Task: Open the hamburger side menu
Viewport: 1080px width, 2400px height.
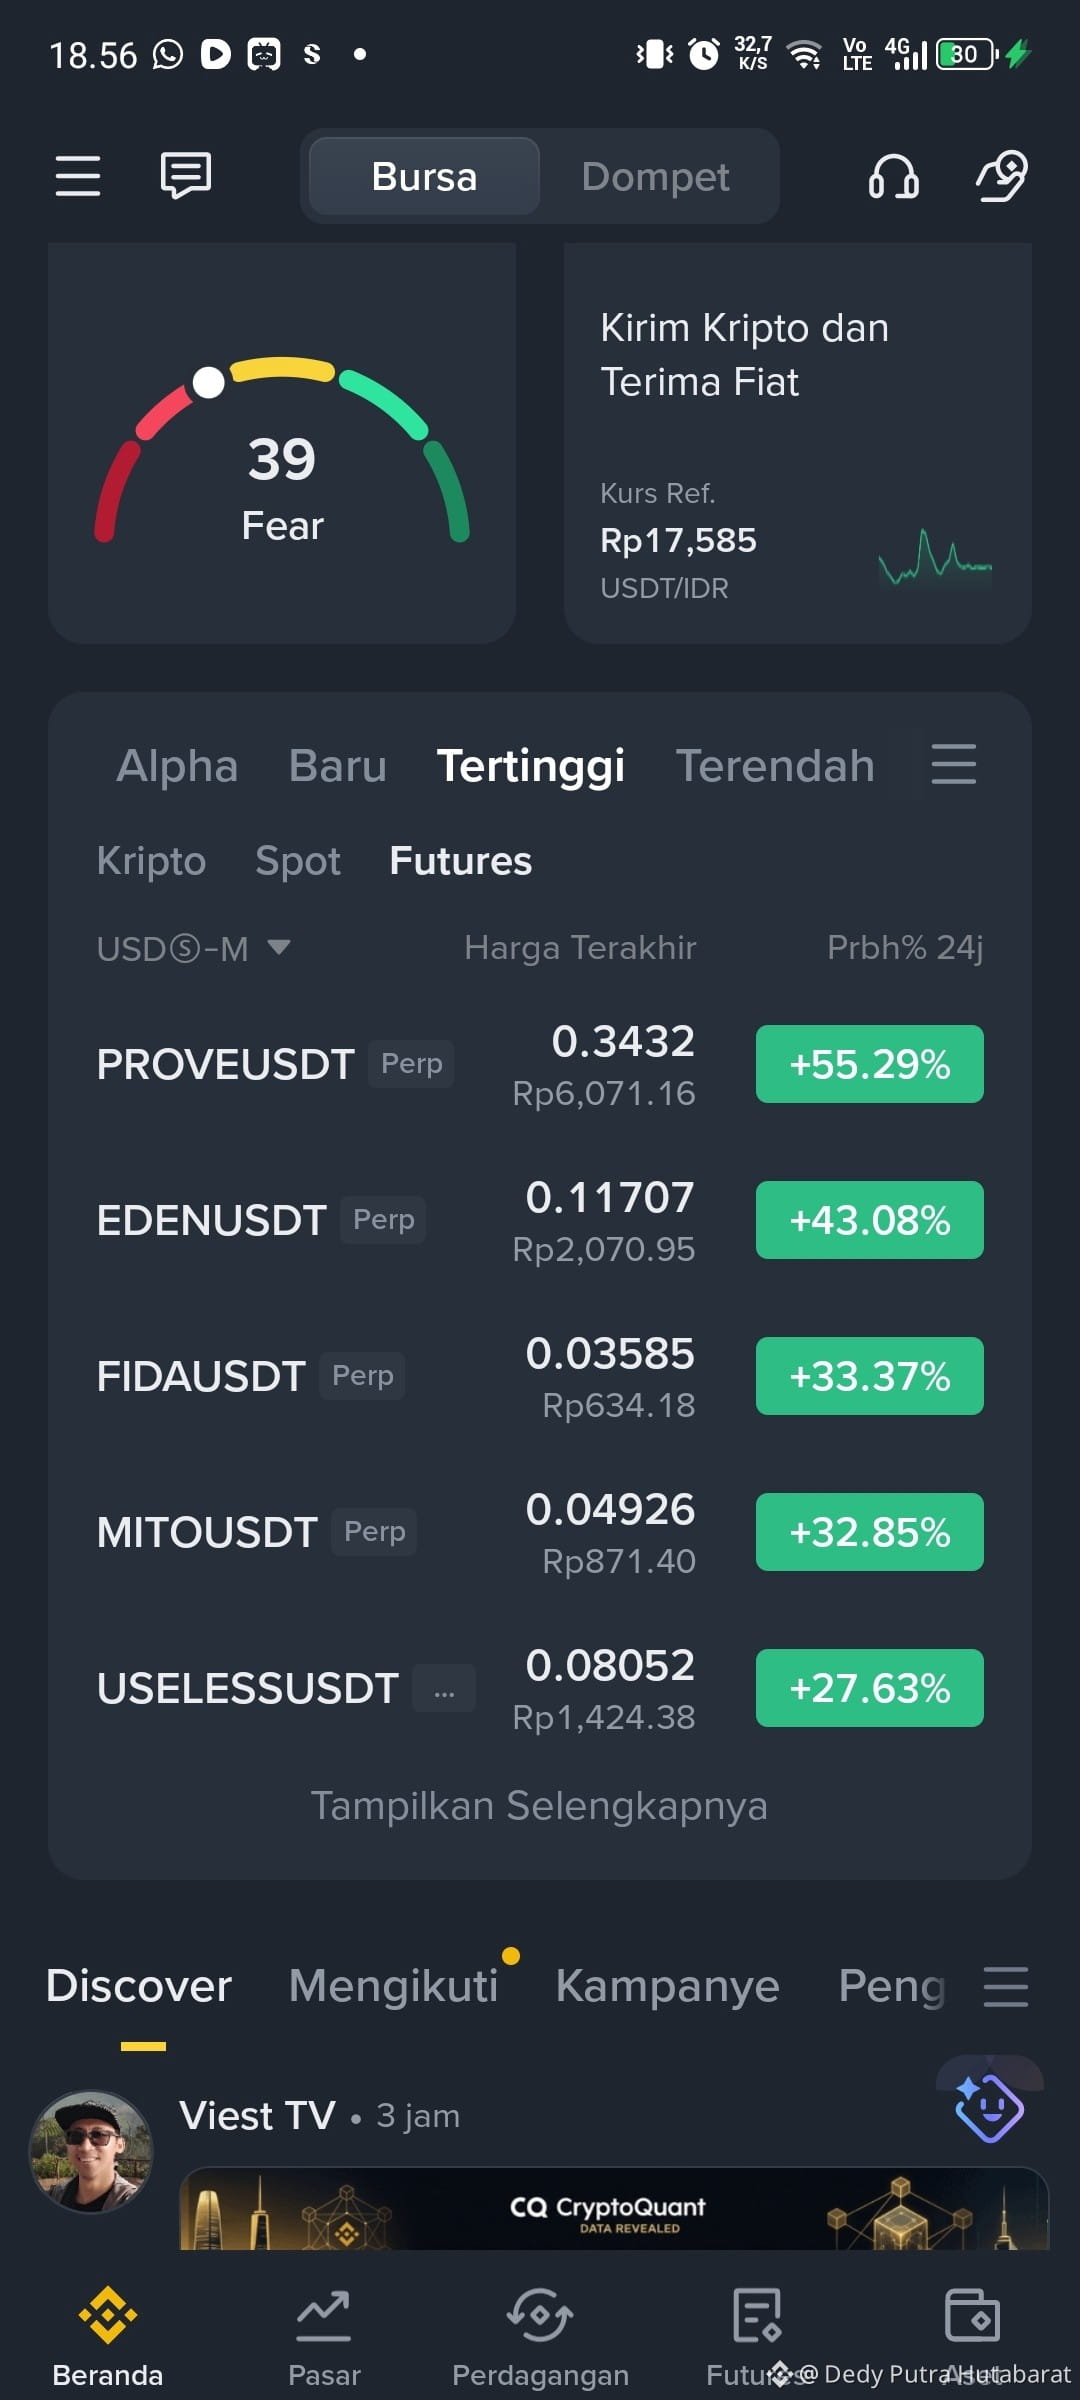Action: pos(78,176)
